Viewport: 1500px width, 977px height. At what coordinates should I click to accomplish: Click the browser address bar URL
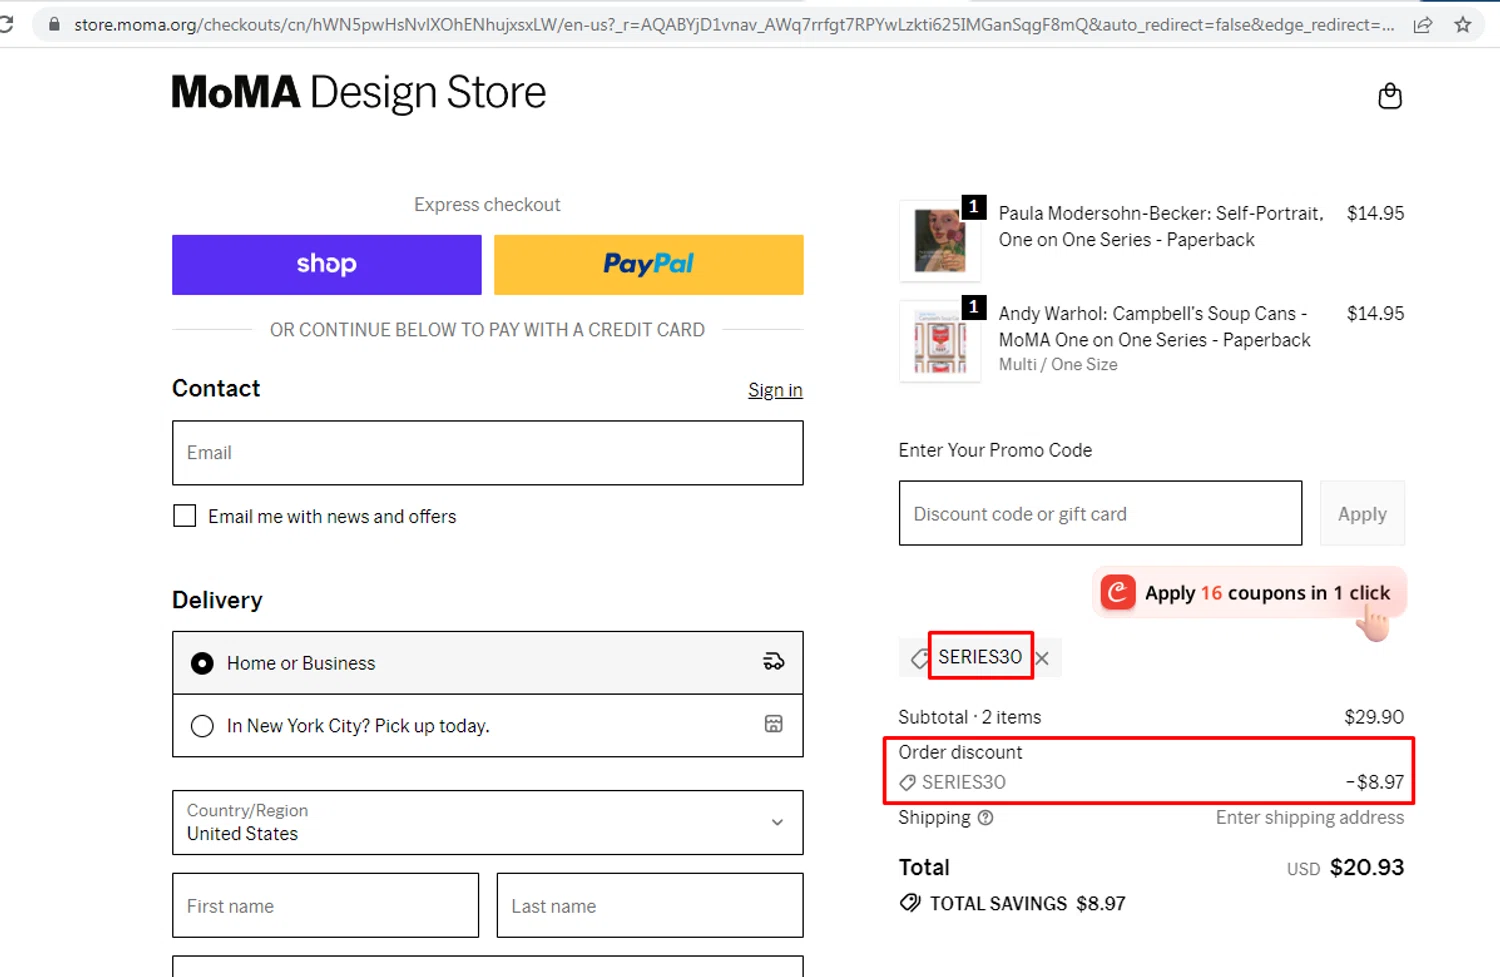[733, 25]
